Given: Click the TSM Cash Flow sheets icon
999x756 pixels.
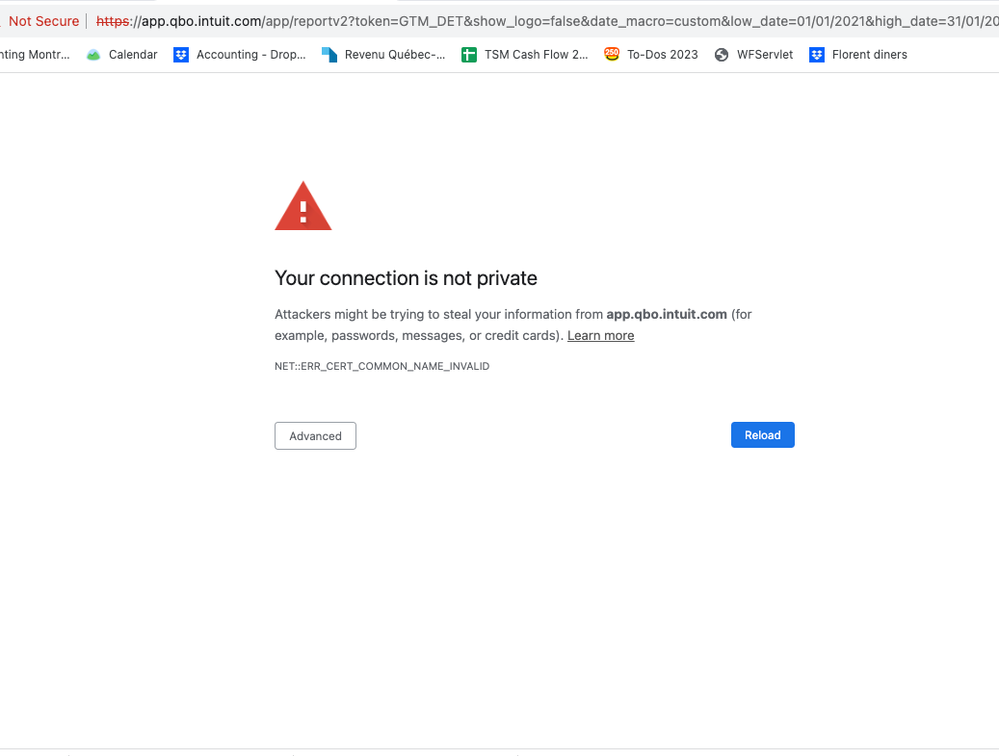Looking at the screenshot, I should (x=469, y=55).
